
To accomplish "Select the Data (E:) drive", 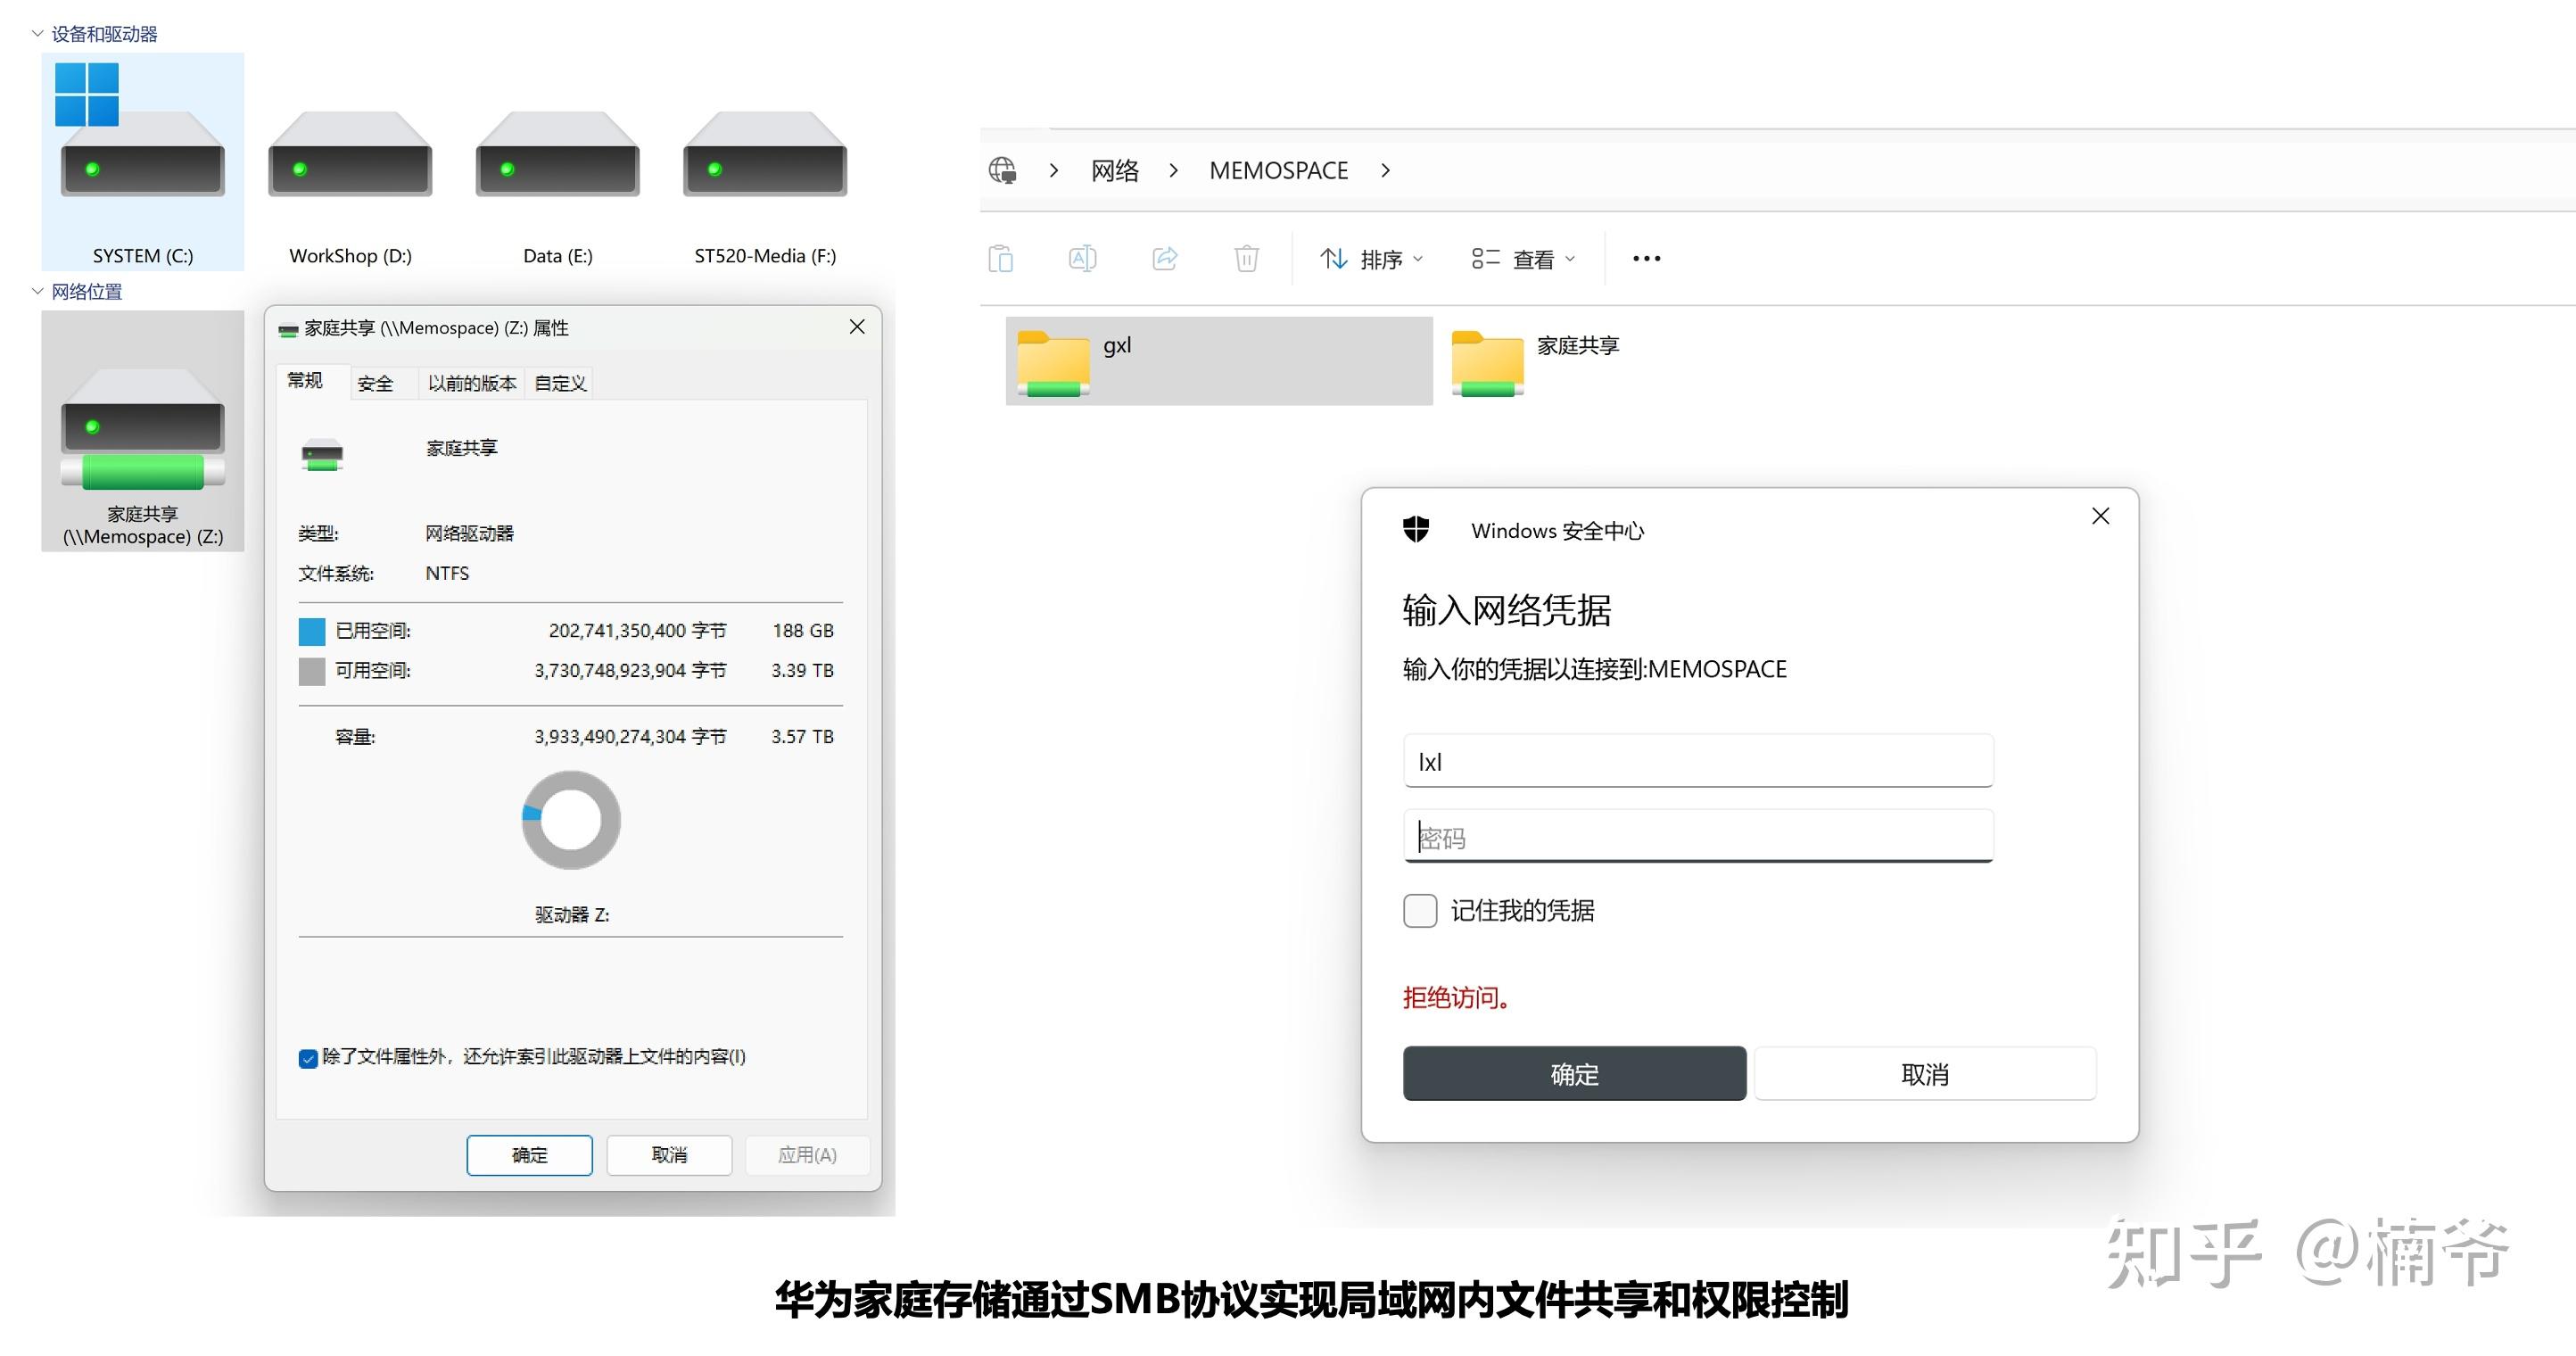I will coord(557,187).
